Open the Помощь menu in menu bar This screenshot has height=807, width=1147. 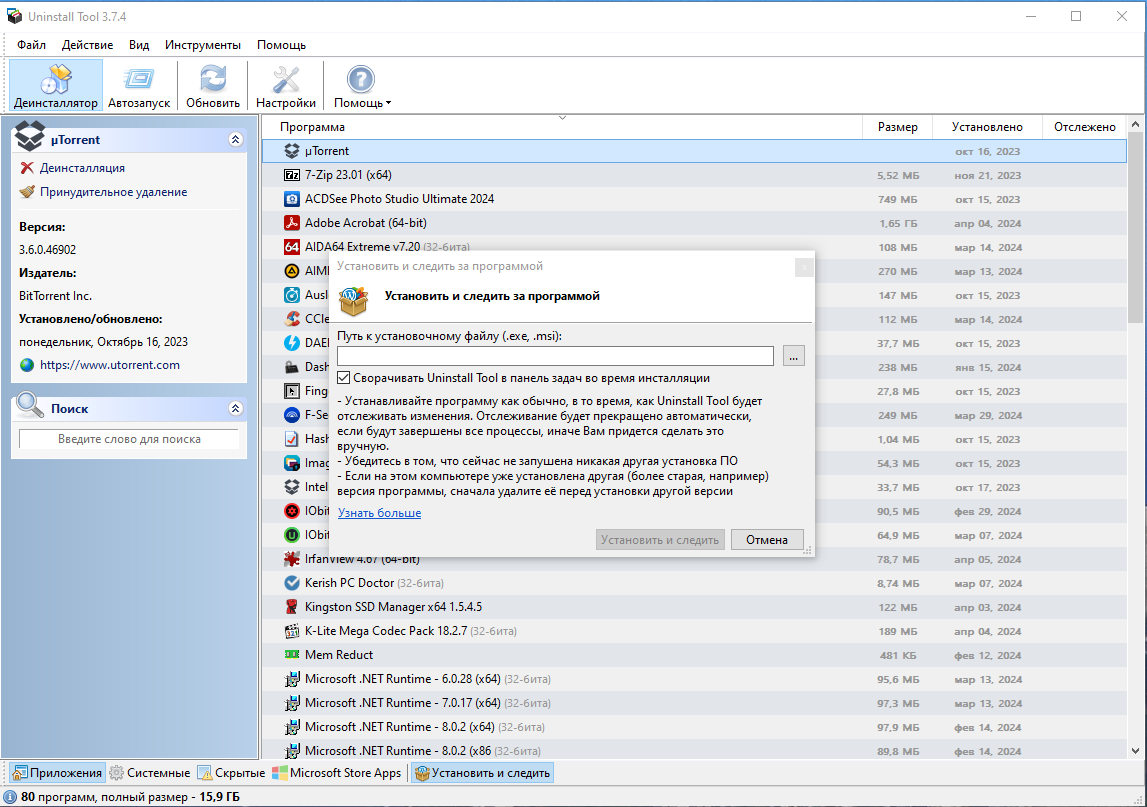(282, 45)
